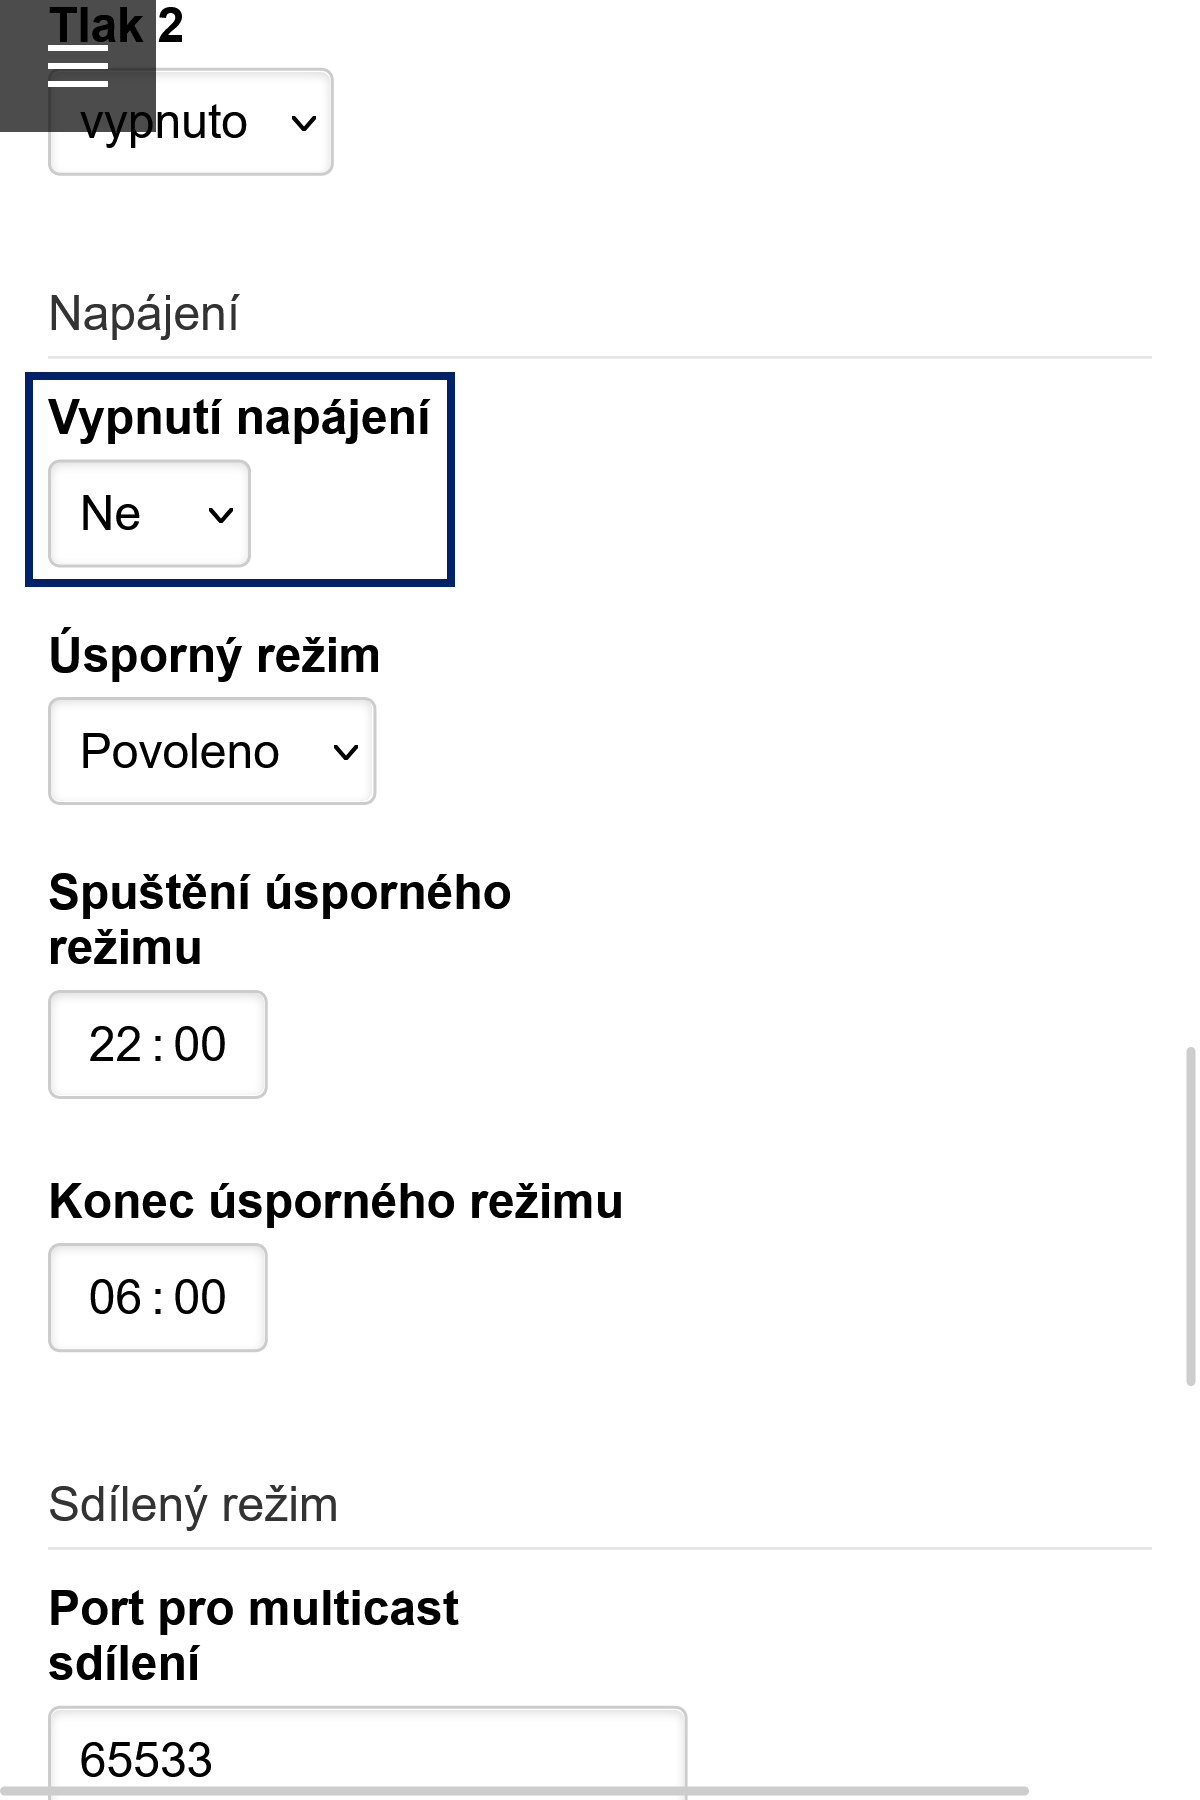Screen dimensions: 1200x1800
Task: Expand the vypnuto dropdown under Tlak 2
Action: pos(190,120)
